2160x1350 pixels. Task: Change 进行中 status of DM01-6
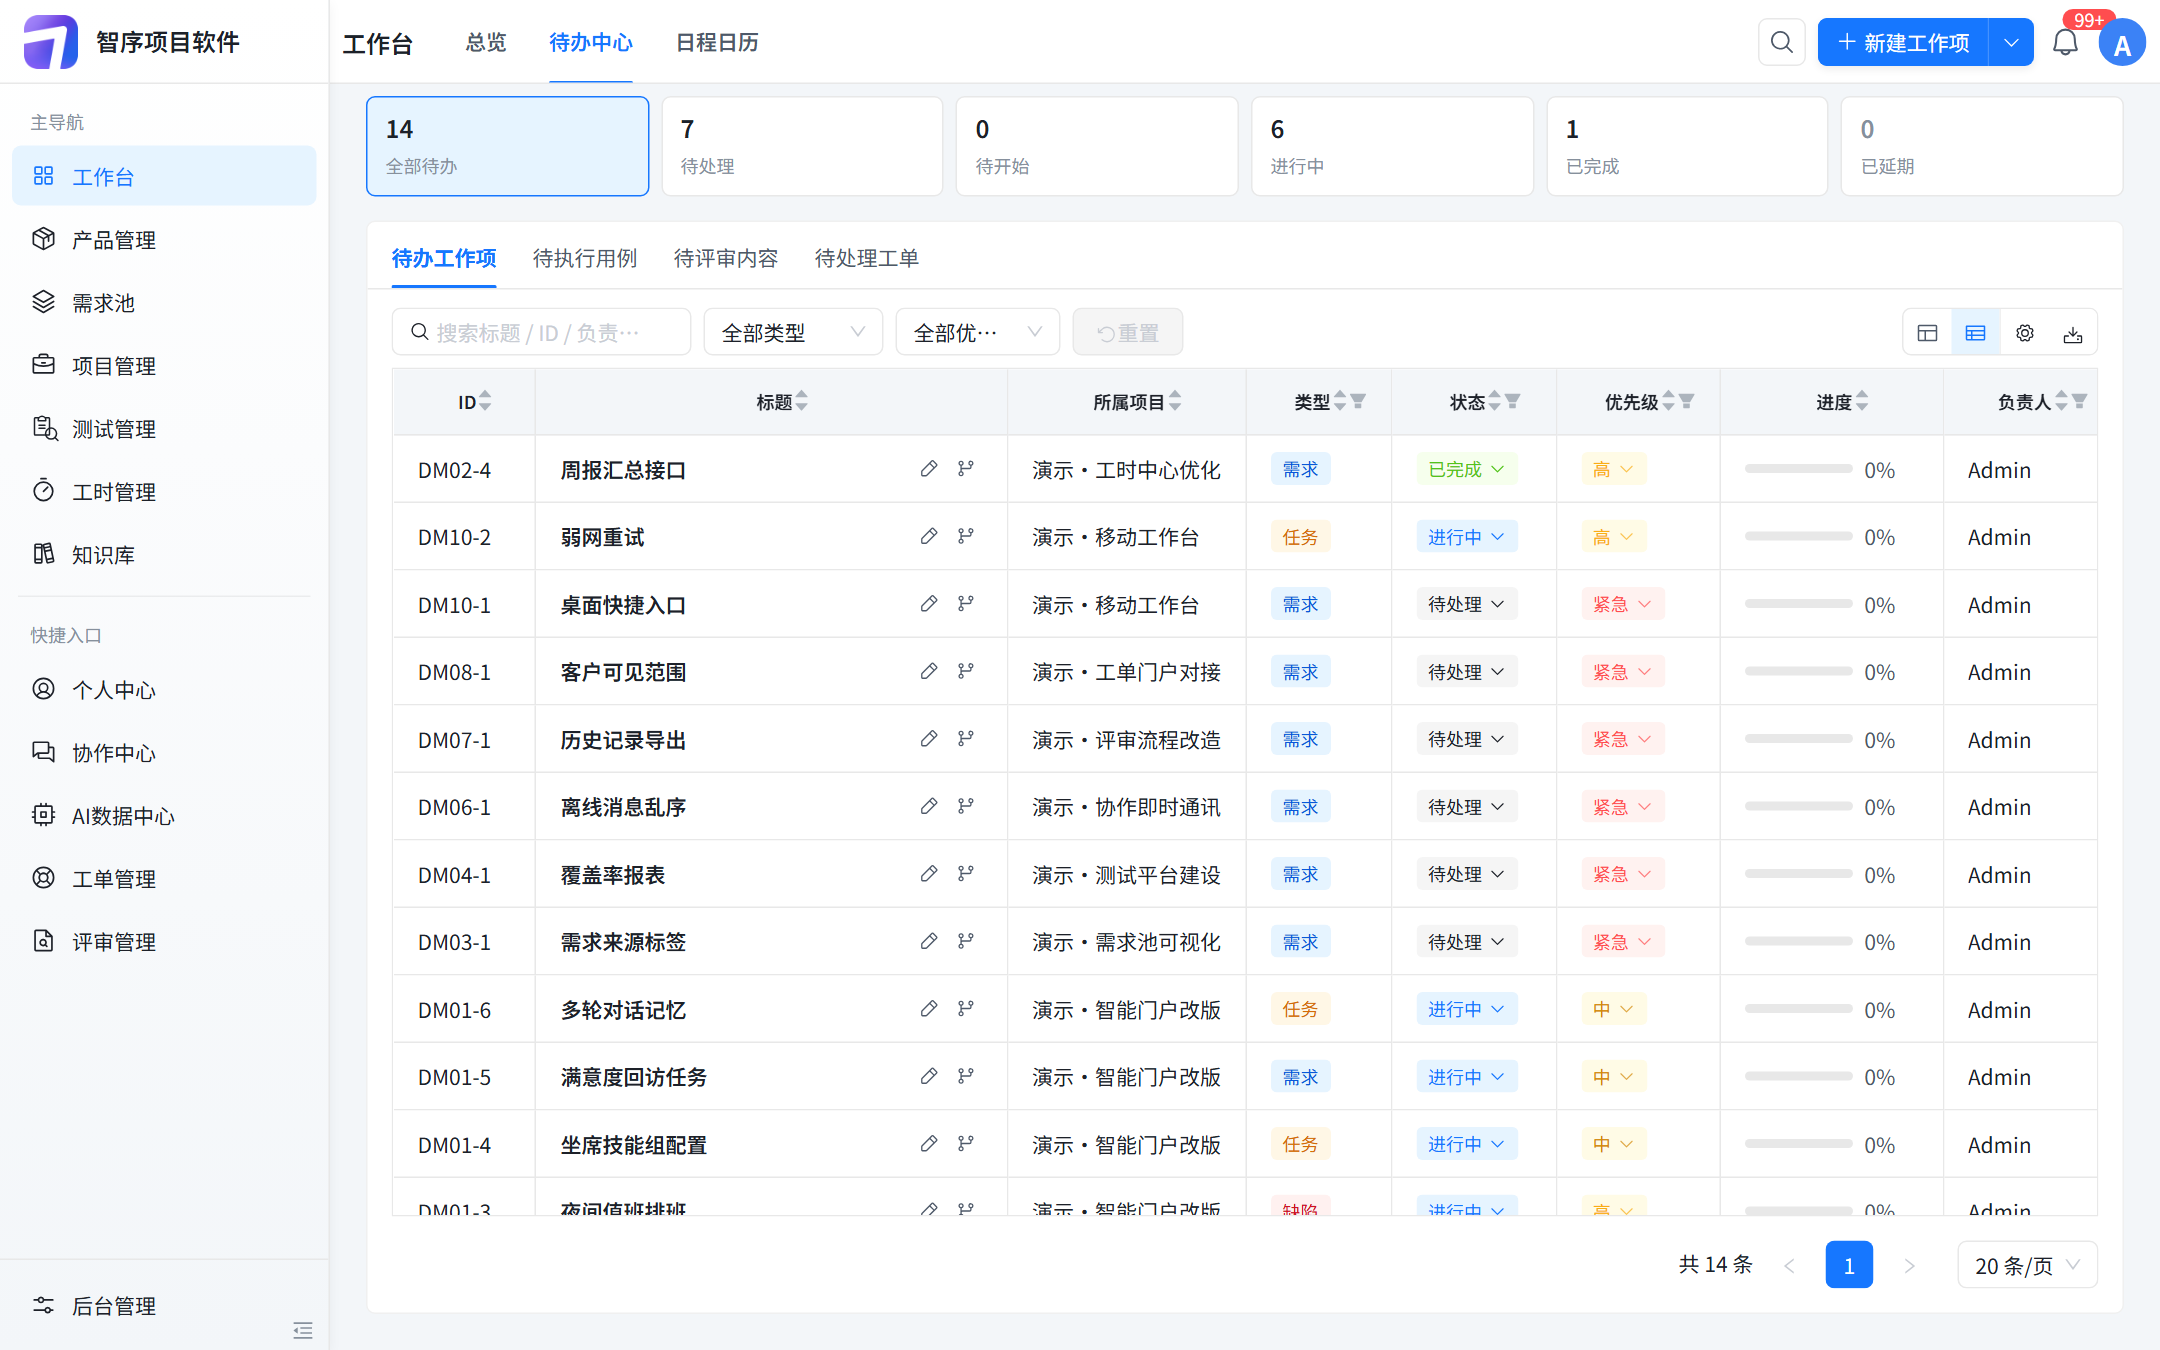[x=1466, y=1009]
